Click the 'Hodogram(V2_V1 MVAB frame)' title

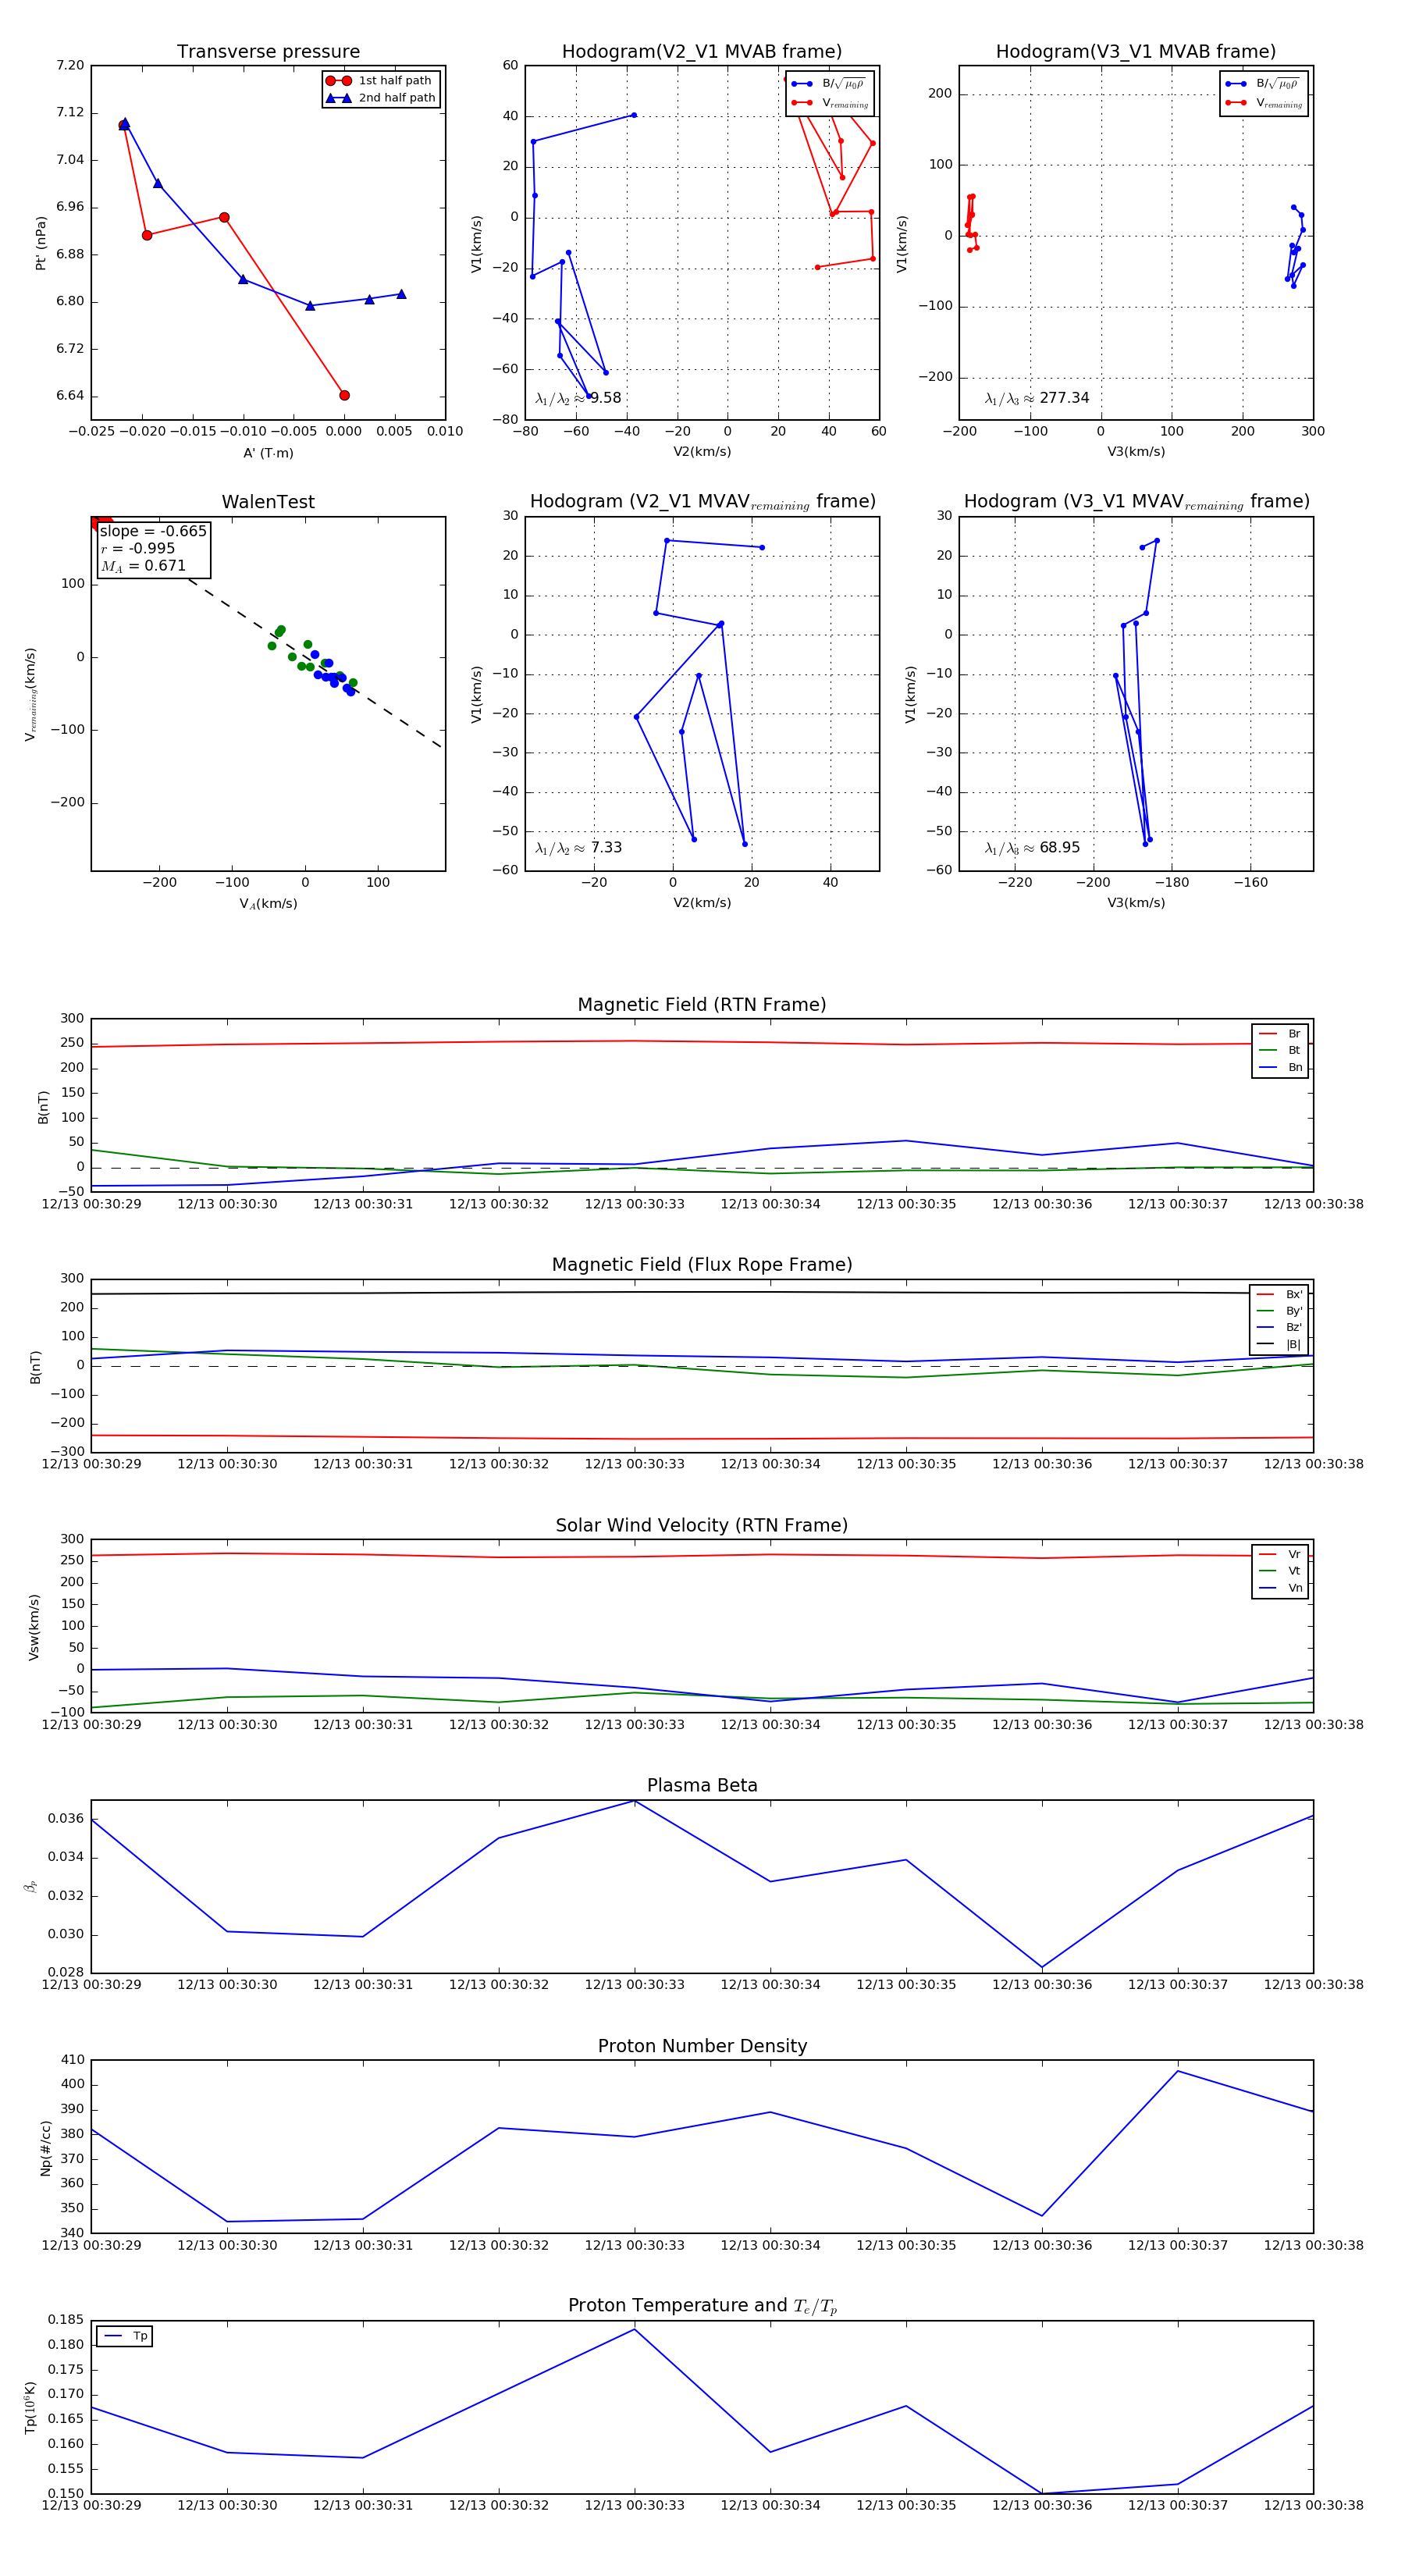point(702,52)
